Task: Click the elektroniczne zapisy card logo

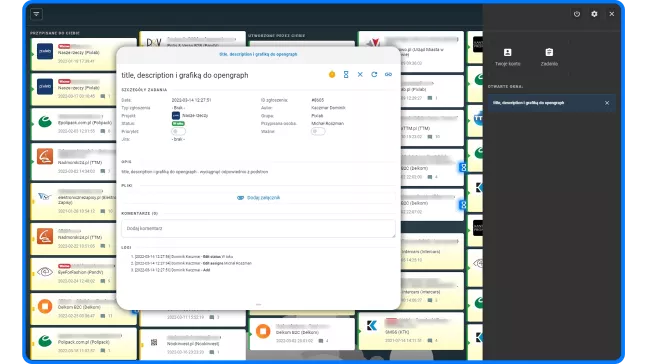Action: tap(45, 196)
